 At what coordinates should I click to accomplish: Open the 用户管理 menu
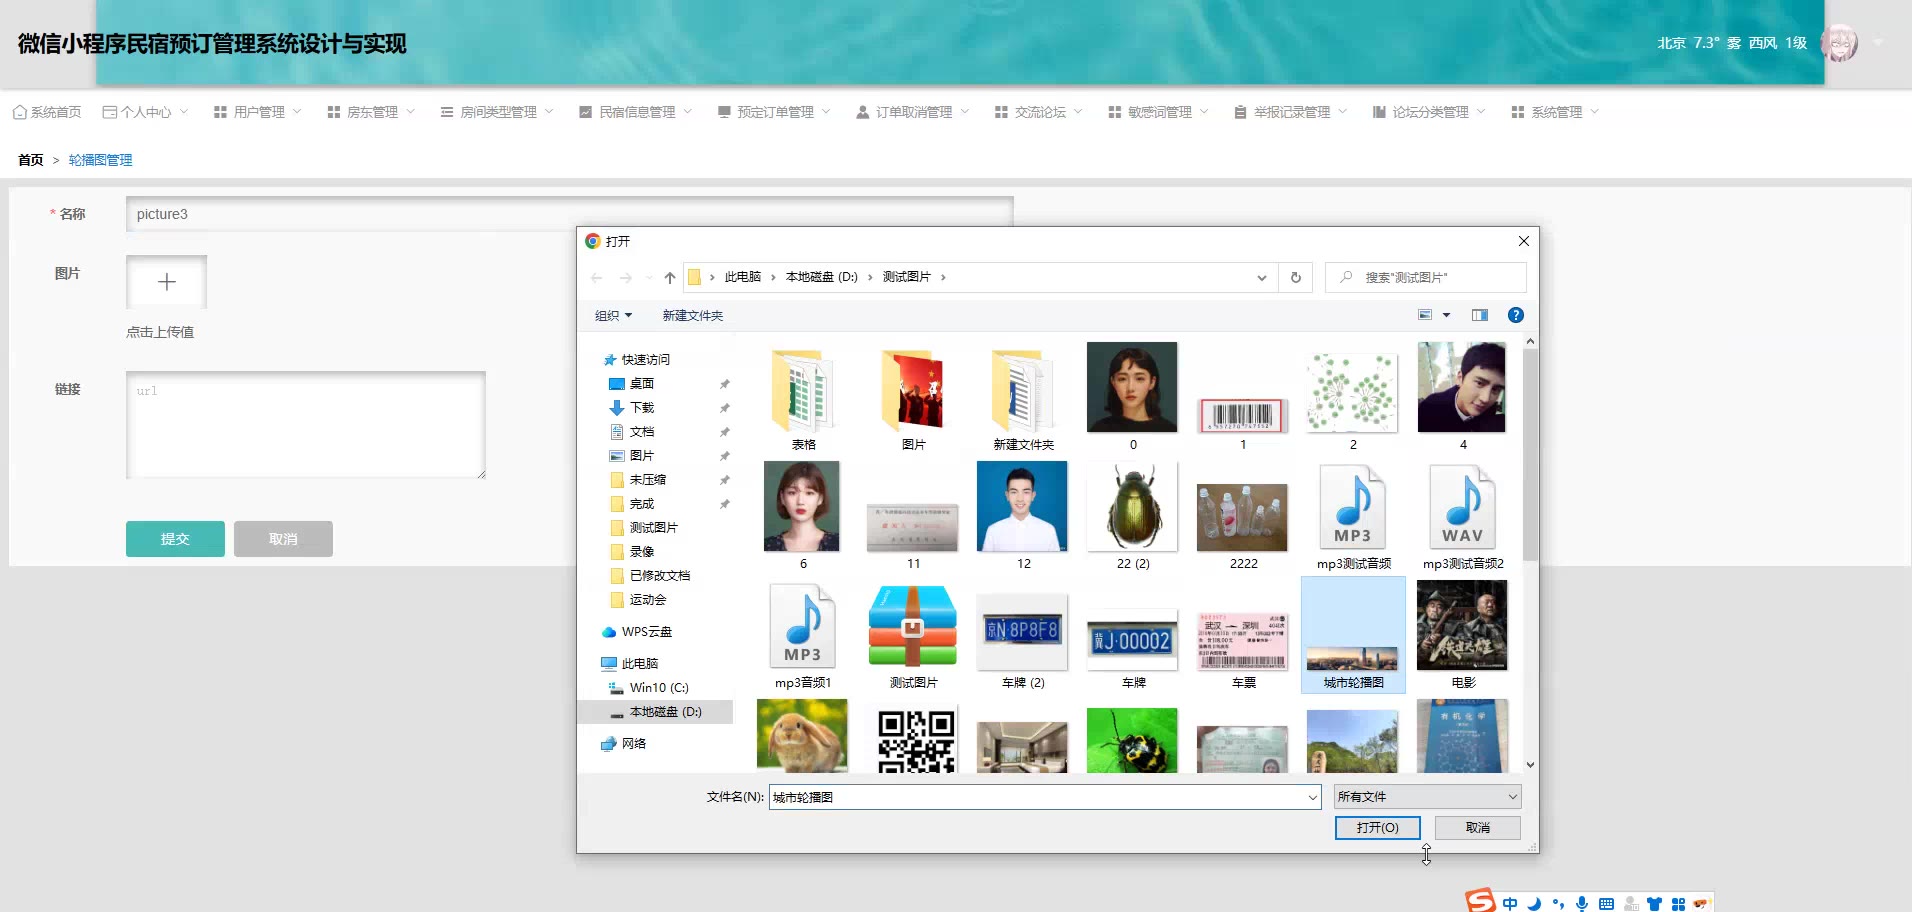[x=258, y=112]
